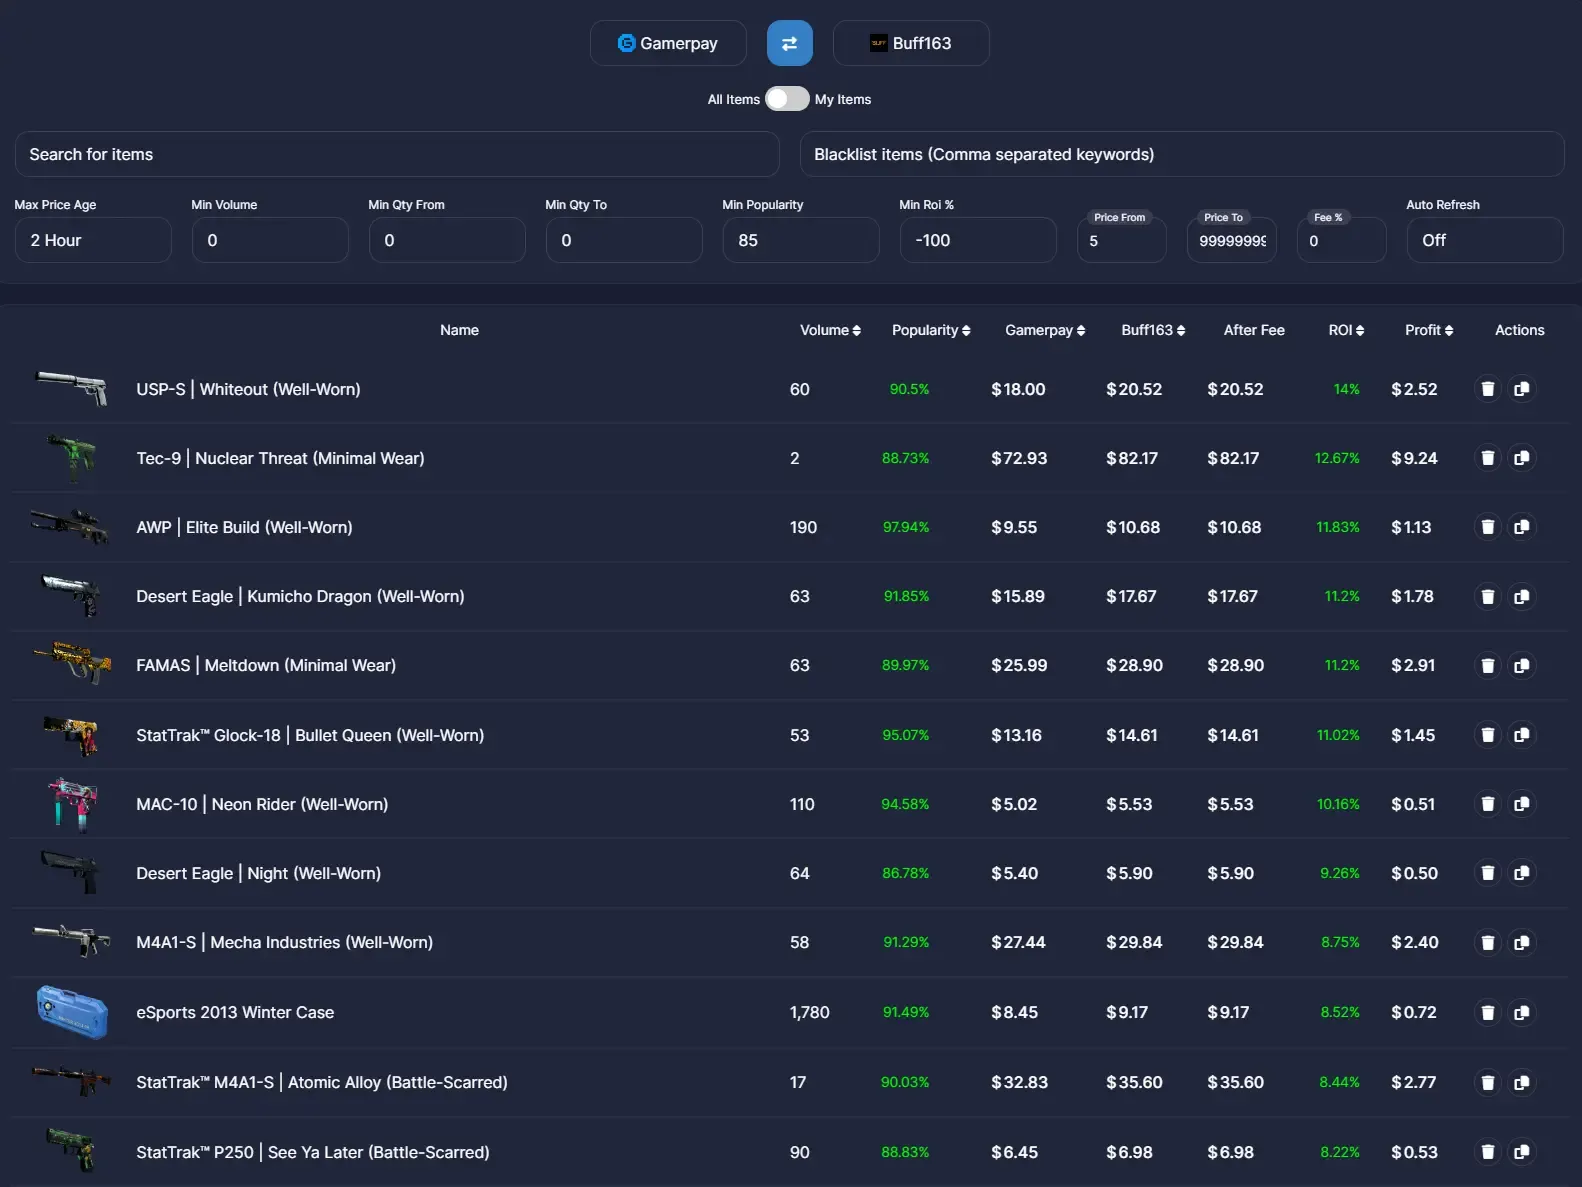1582x1187 pixels.
Task: Delete the eSports 2013 Winter Case row
Action: coord(1488,1012)
